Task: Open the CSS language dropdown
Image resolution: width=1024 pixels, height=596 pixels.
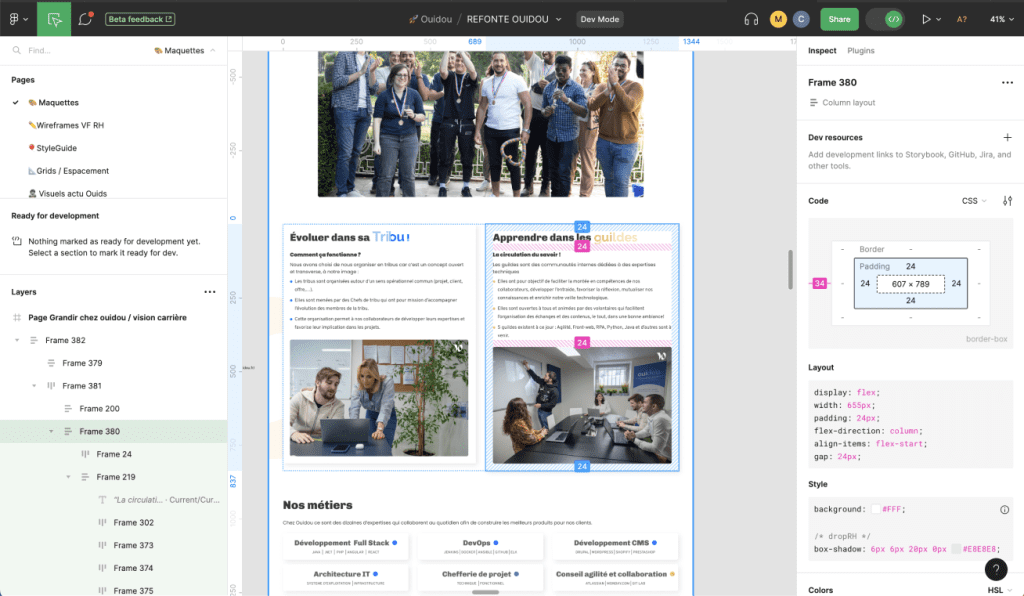Action: click(974, 201)
